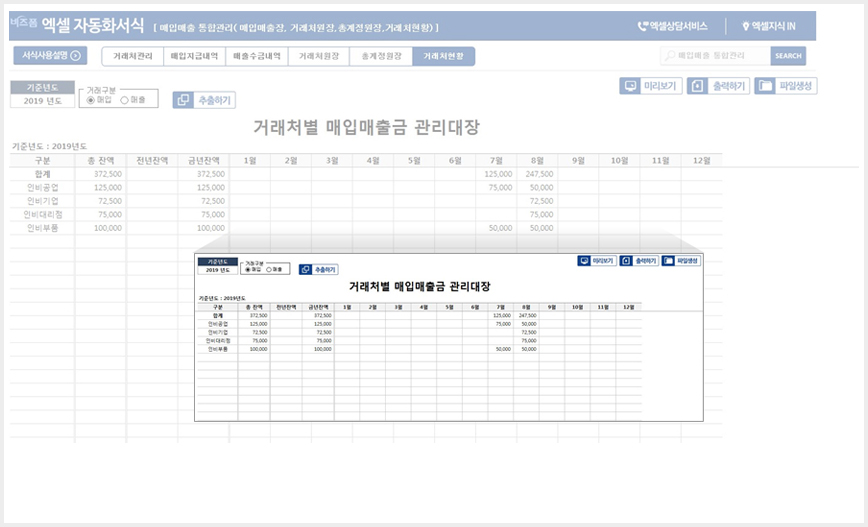Edit the 2019 년도 base year field

(43, 101)
